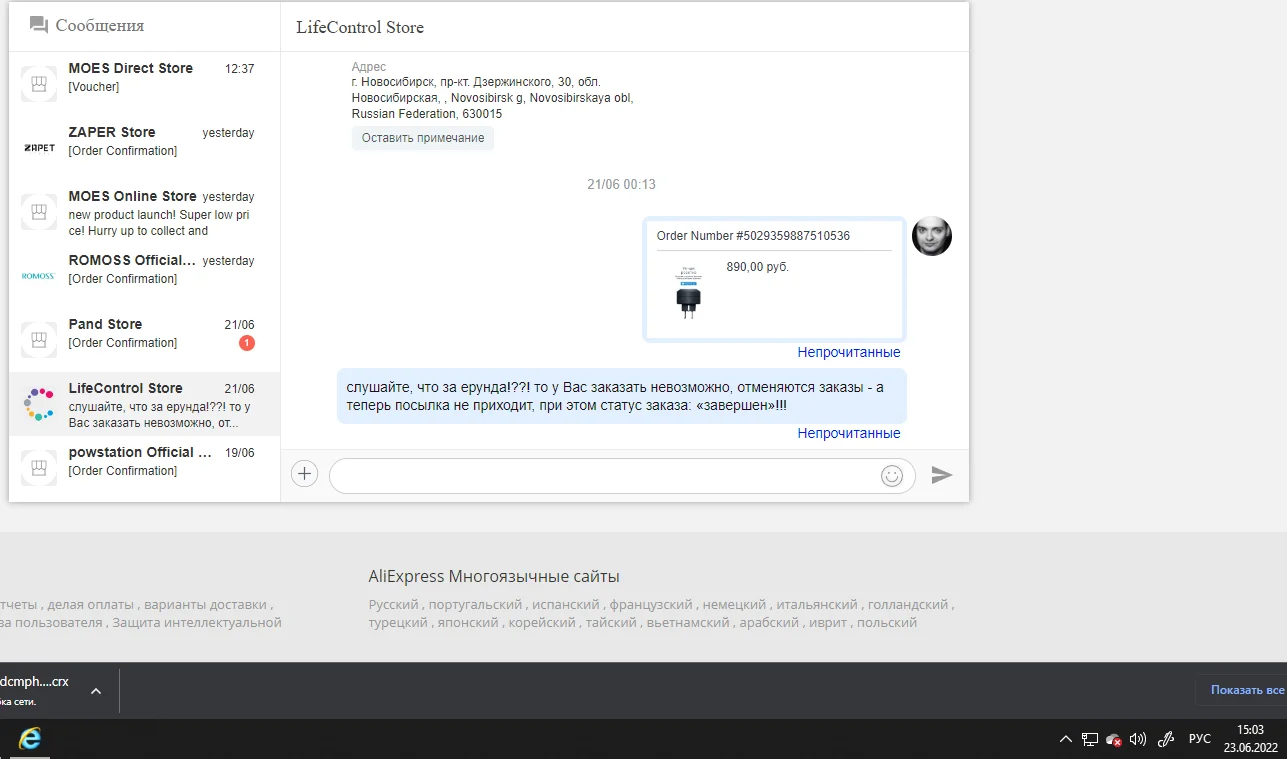Screen dimensions: 1287x759
Task: Click the варианты доставки footer link
Action: [205, 605]
